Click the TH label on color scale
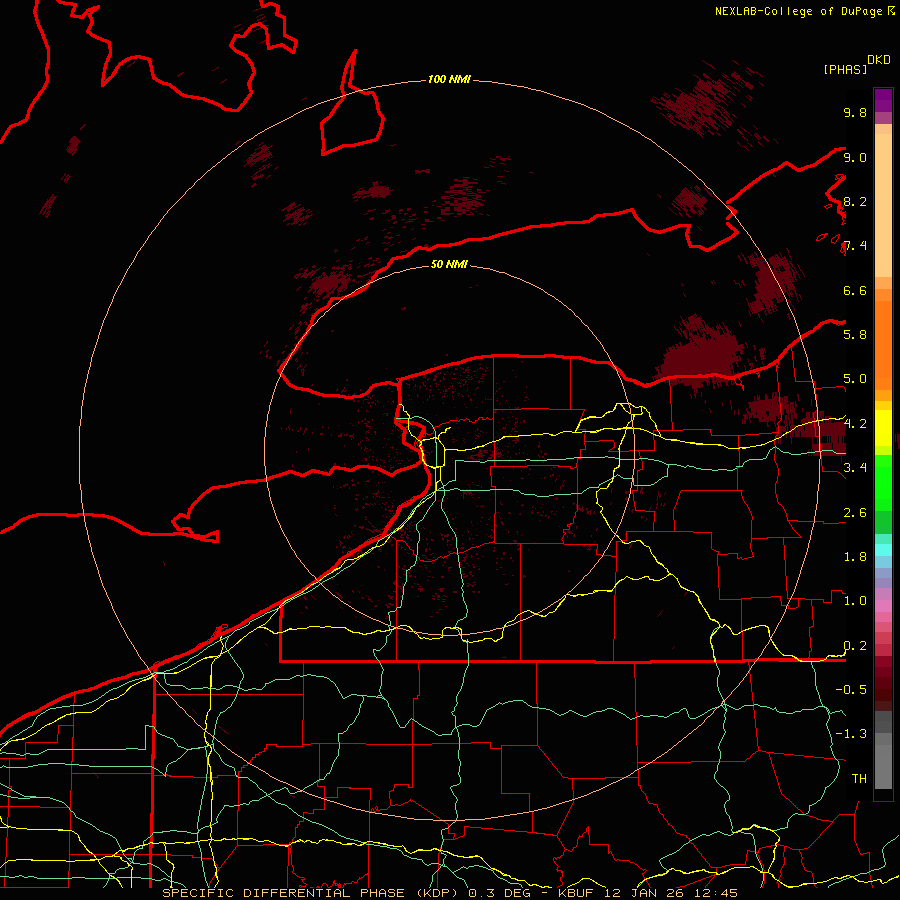900x900 pixels. point(859,779)
